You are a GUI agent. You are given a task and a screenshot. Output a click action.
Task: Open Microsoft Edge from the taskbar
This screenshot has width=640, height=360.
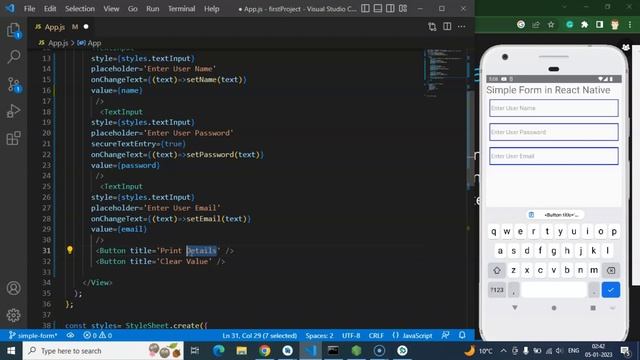pyautogui.click(x=218, y=351)
